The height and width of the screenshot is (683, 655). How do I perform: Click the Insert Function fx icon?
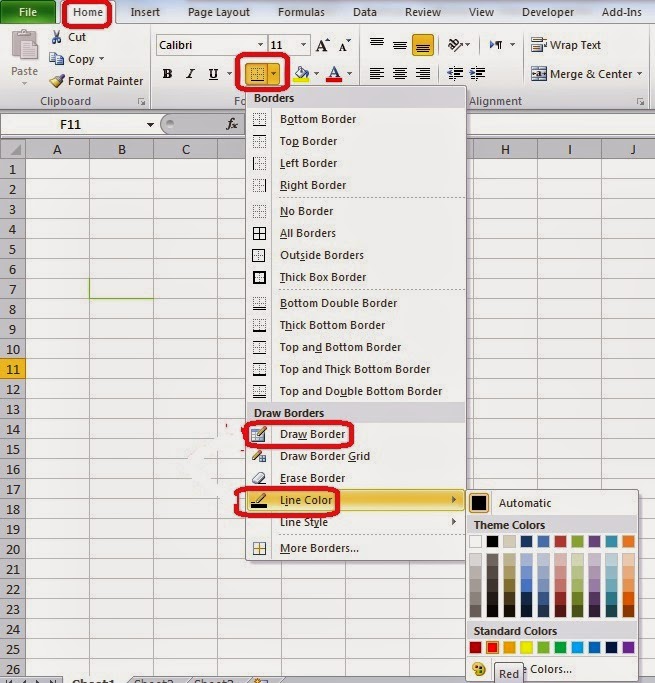(232, 124)
